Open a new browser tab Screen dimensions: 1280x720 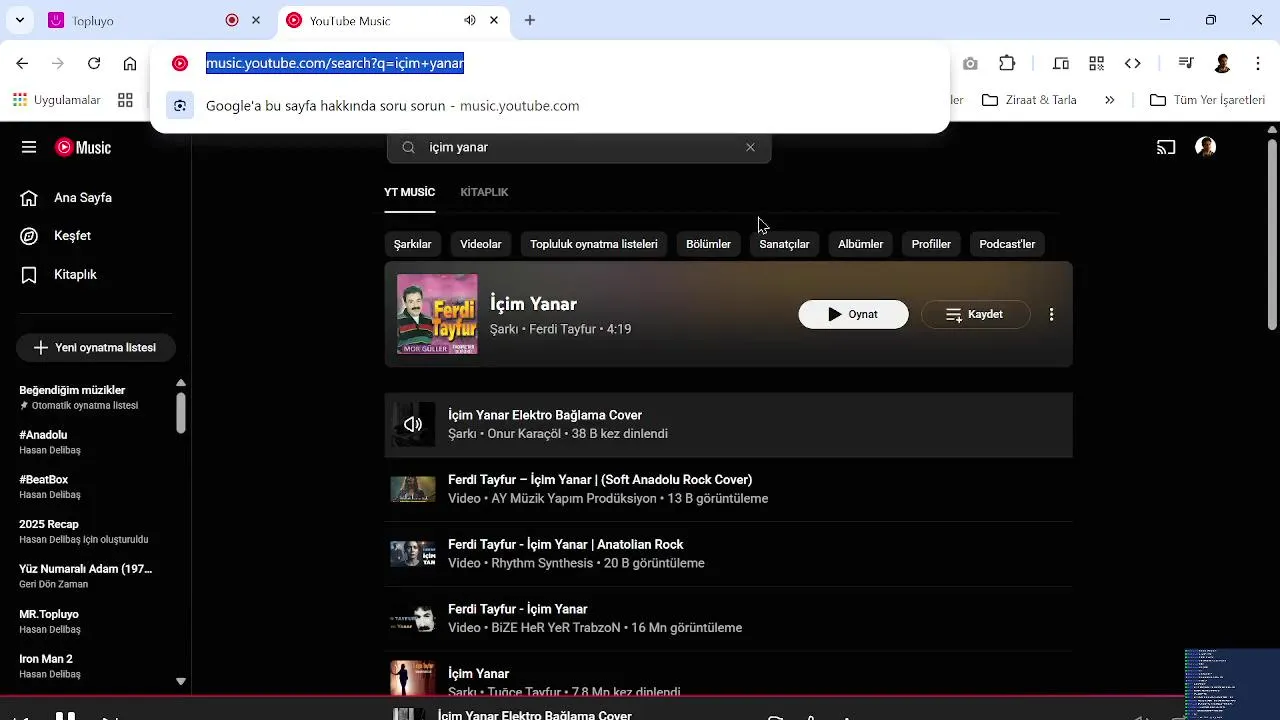pyautogui.click(x=530, y=20)
